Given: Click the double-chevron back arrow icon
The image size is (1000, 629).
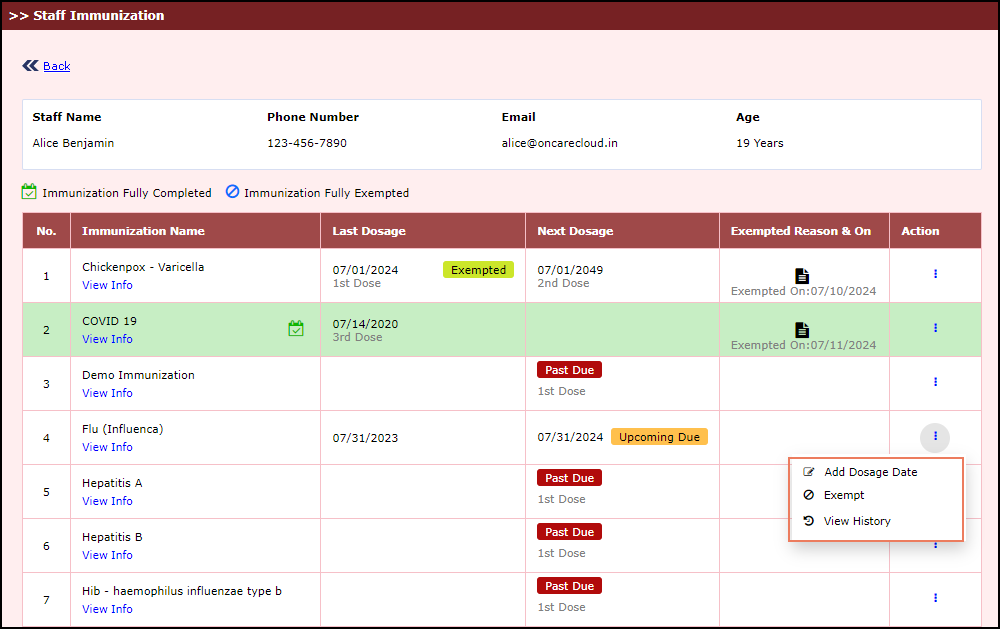Looking at the screenshot, I should pyautogui.click(x=30, y=66).
